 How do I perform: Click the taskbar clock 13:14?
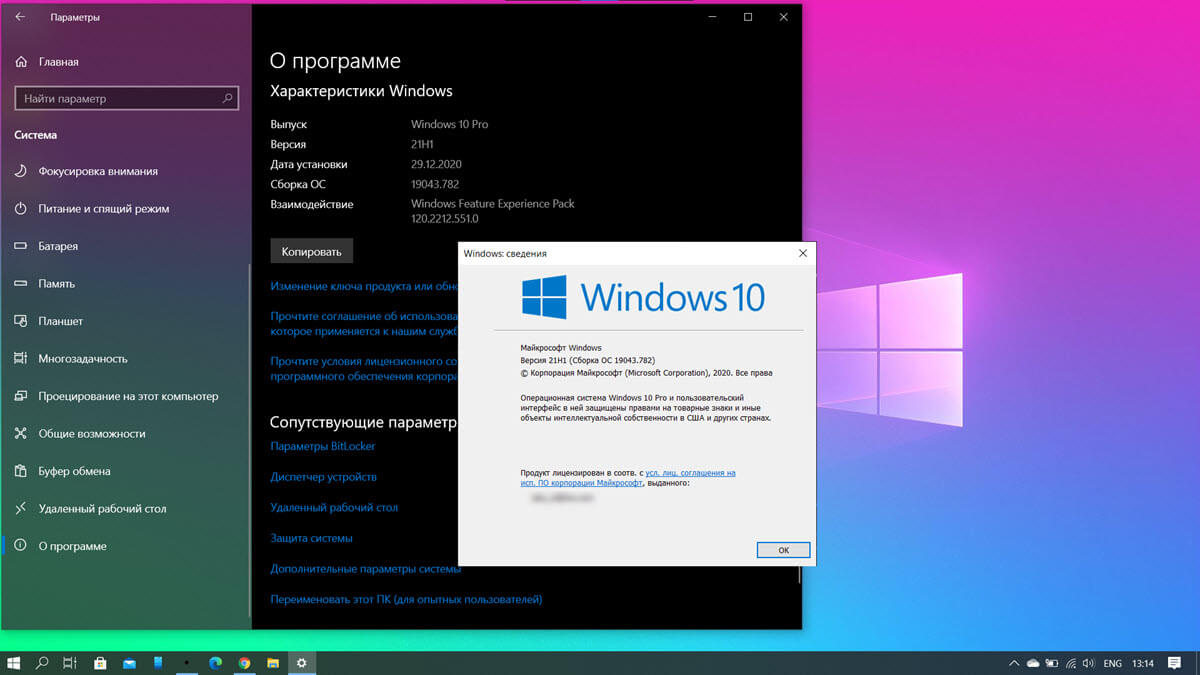pos(1144,664)
